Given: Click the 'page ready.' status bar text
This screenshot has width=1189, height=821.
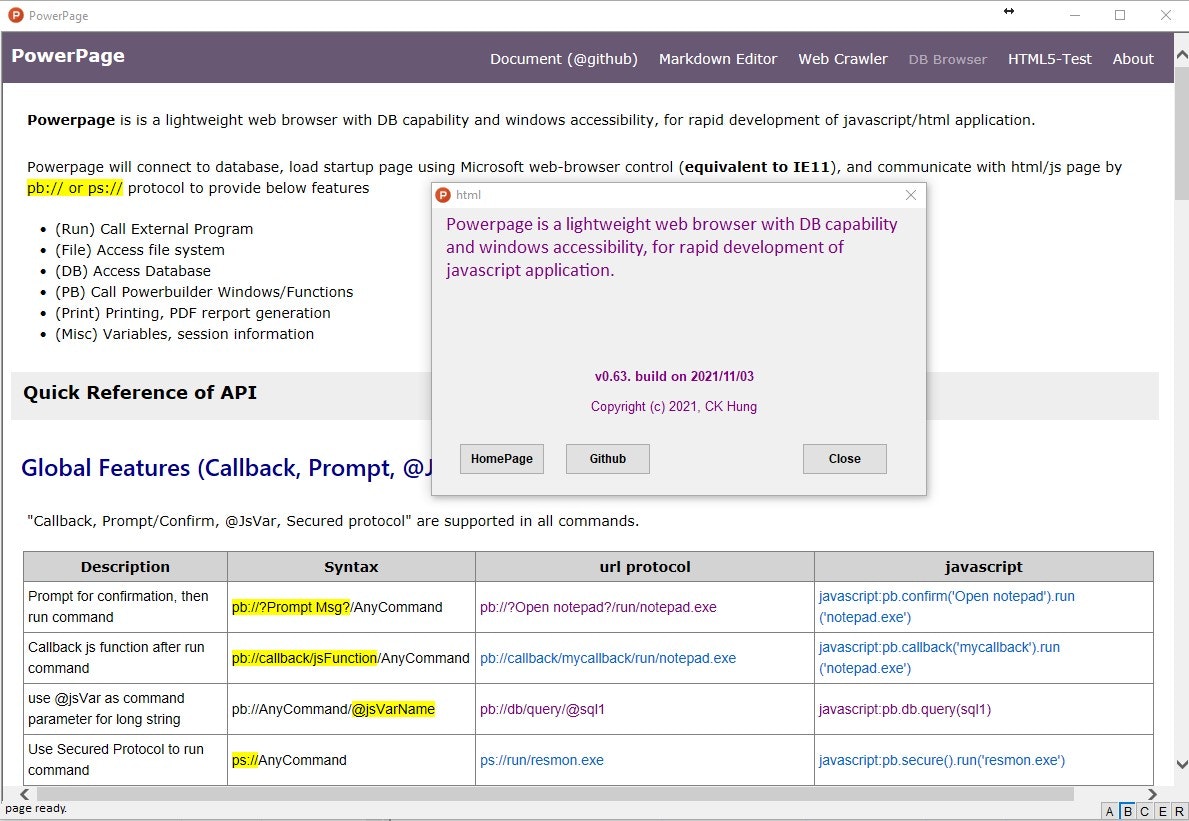Looking at the screenshot, I should [36, 809].
